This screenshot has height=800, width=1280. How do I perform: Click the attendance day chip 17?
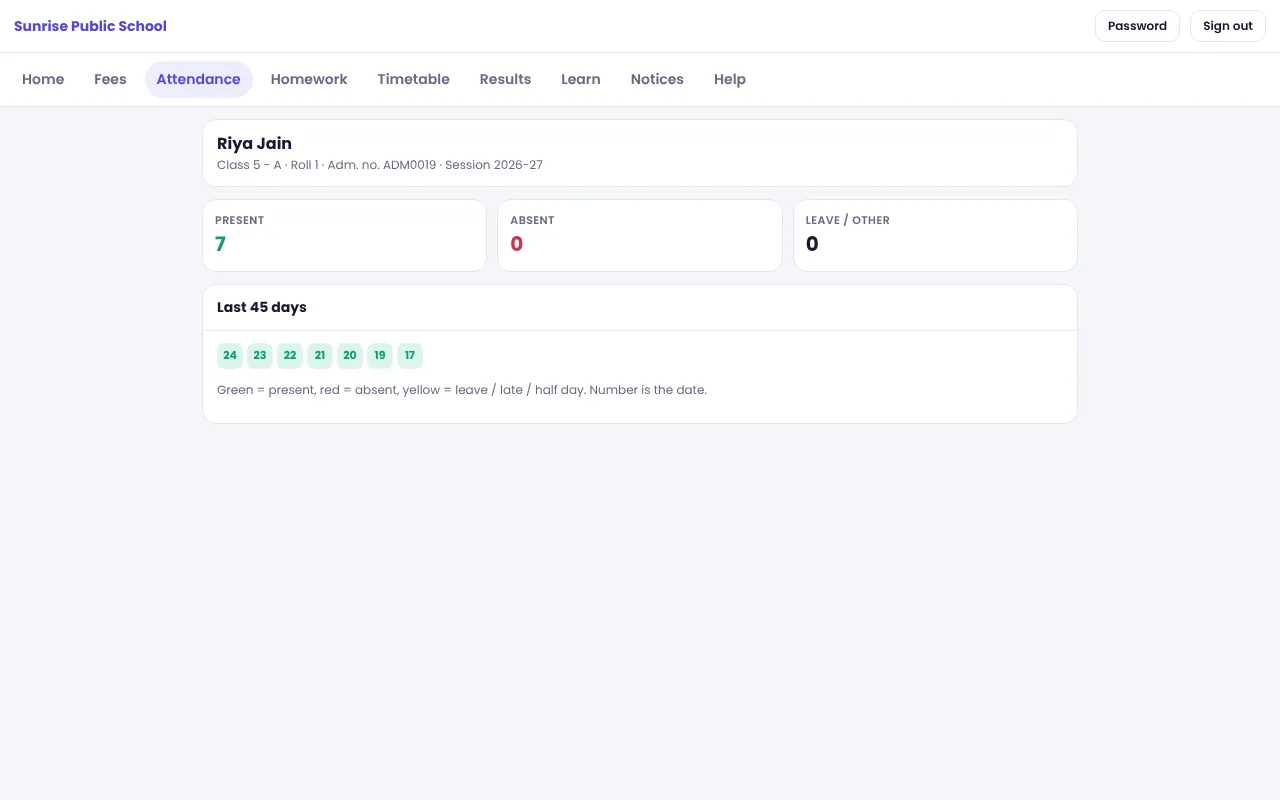click(x=410, y=355)
